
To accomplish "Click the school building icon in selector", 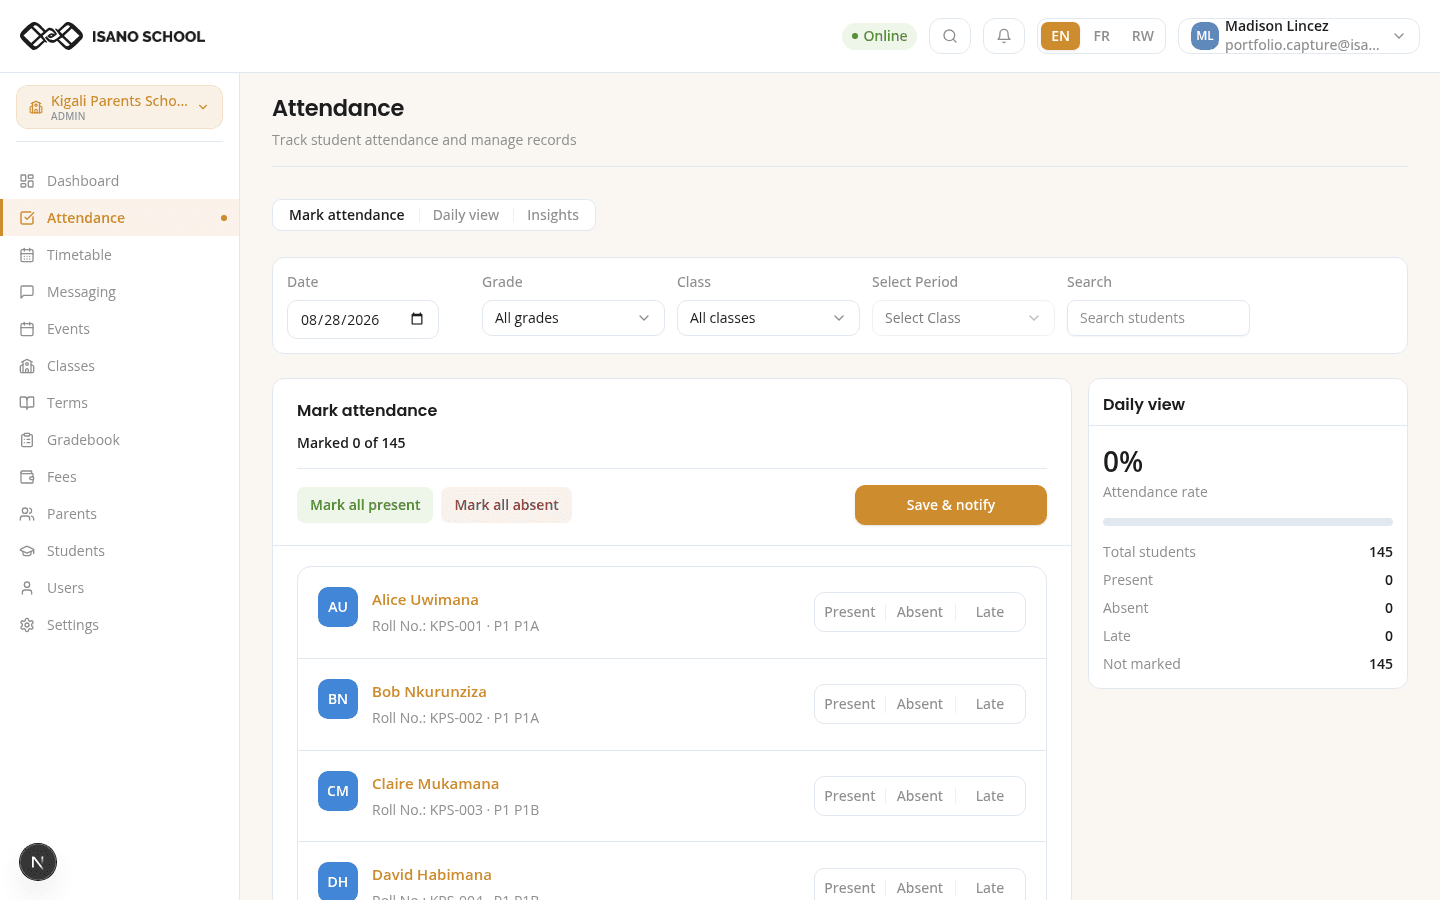I will click(x=36, y=107).
